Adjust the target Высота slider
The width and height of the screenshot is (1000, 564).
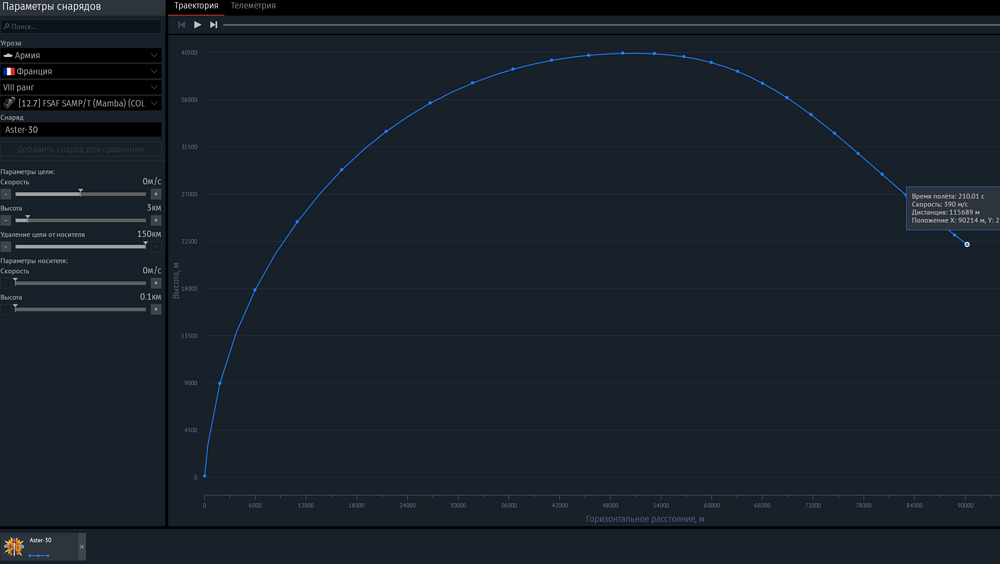80,220
